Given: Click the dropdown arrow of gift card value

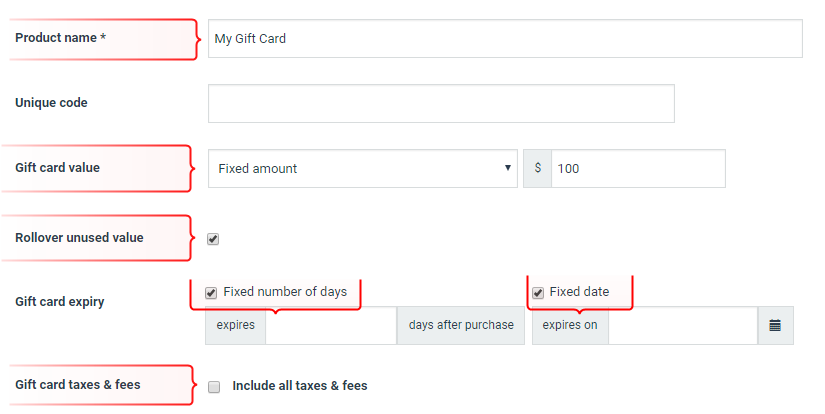Looking at the screenshot, I should click(508, 168).
